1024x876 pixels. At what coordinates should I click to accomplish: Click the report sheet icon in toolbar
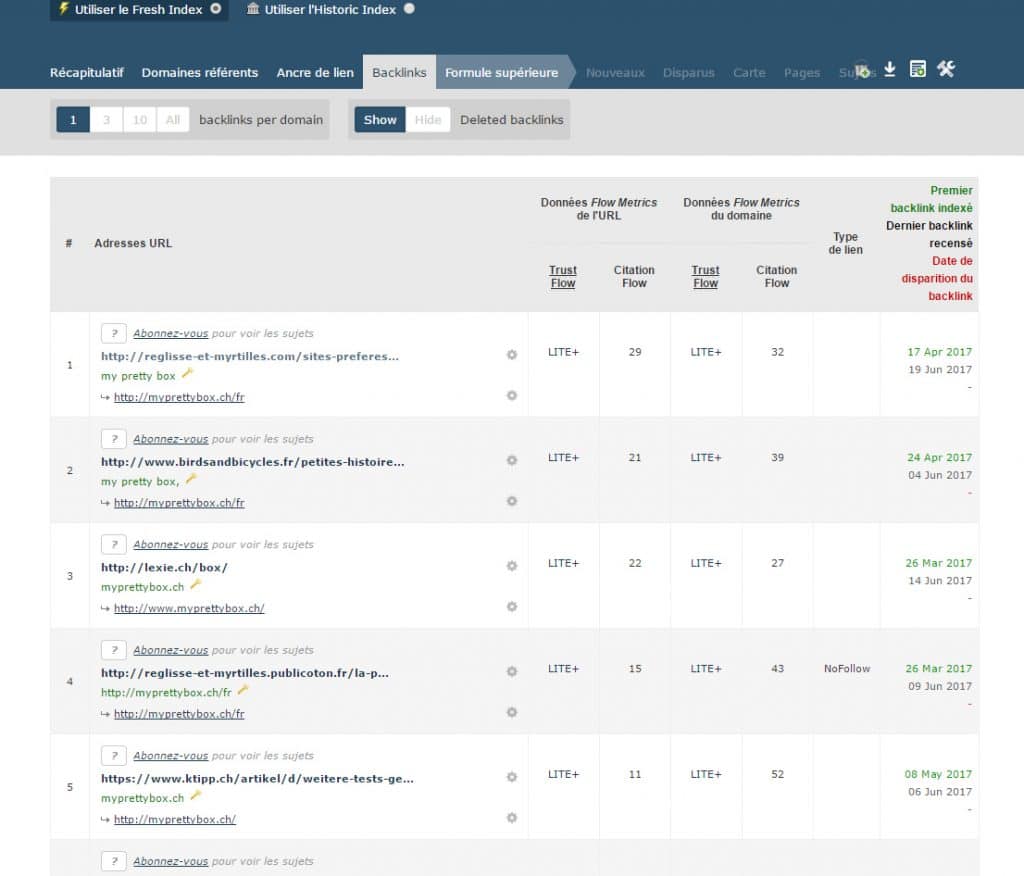coord(918,69)
